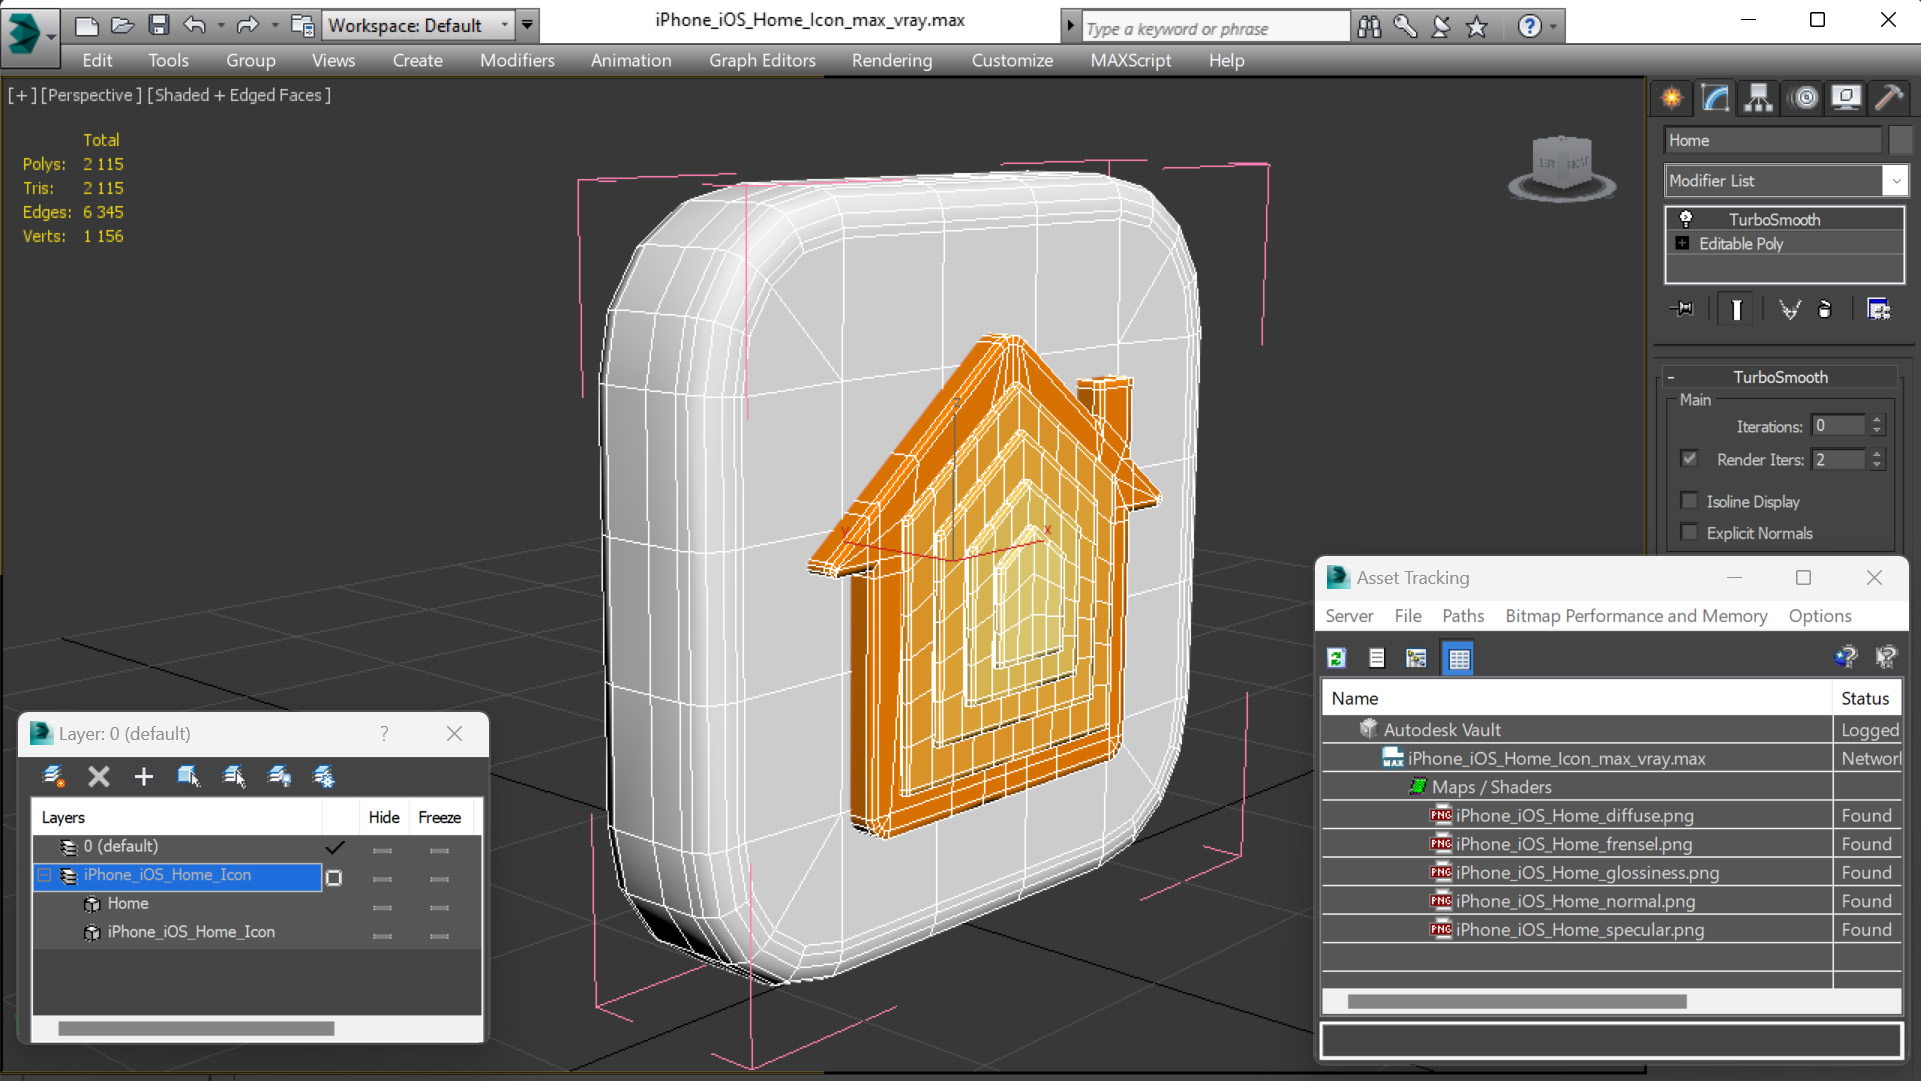Click New Scene icon in title bar
This screenshot has width=1921, height=1081.
point(87,25)
